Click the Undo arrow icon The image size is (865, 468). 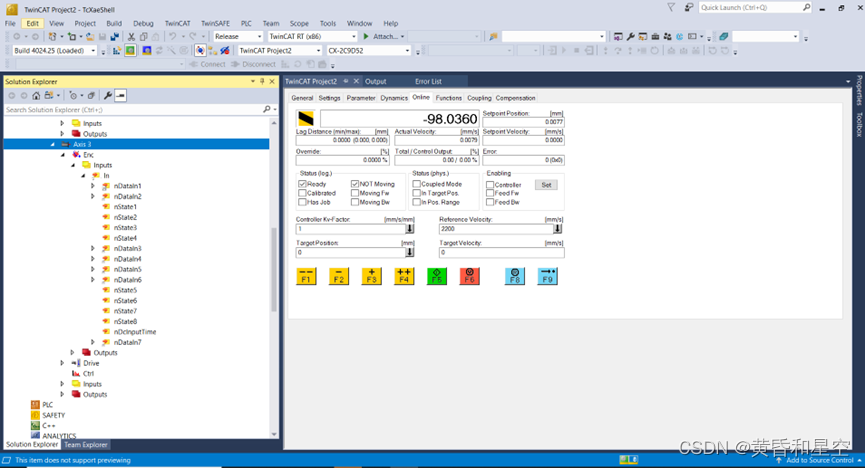173,36
